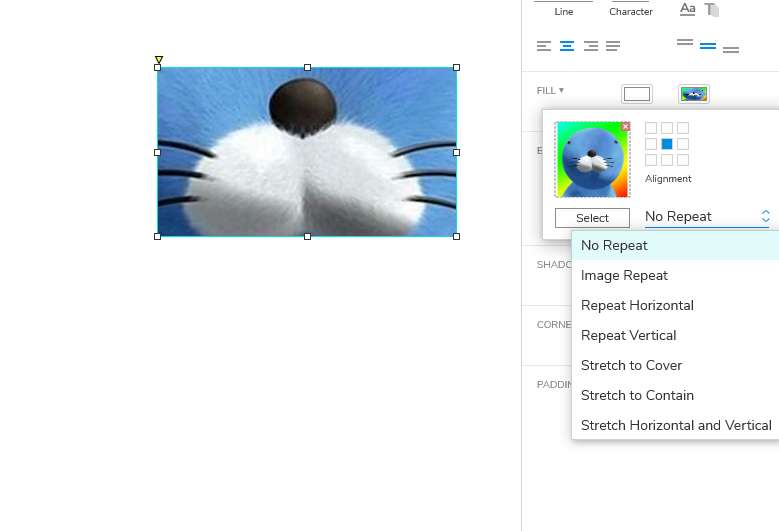This screenshot has height=531, width=779.
Task: Choose Repeat Horizontal option
Action: click(x=675, y=305)
